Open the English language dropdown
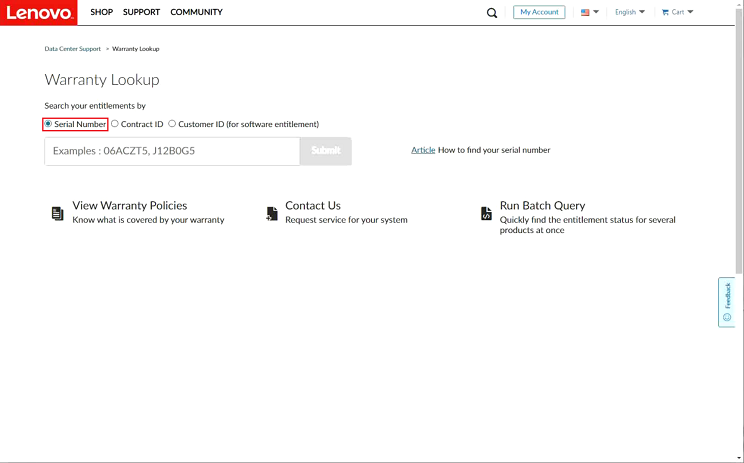This screenshot has width=744, height=463. click(x=630, y=12)
